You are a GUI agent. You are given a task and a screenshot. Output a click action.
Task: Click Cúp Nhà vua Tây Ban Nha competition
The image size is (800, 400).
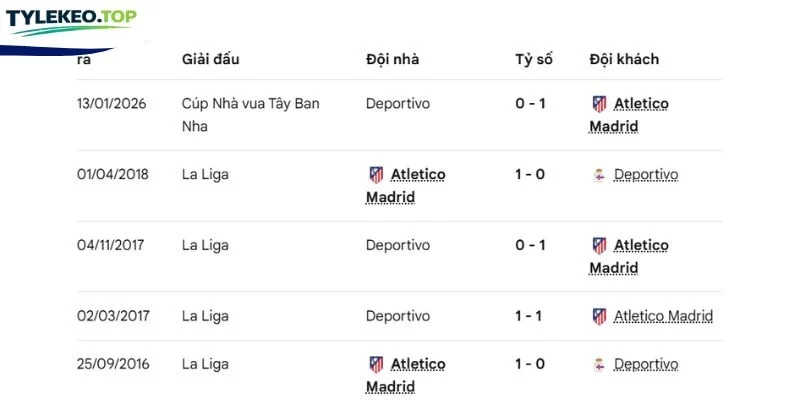251,115
